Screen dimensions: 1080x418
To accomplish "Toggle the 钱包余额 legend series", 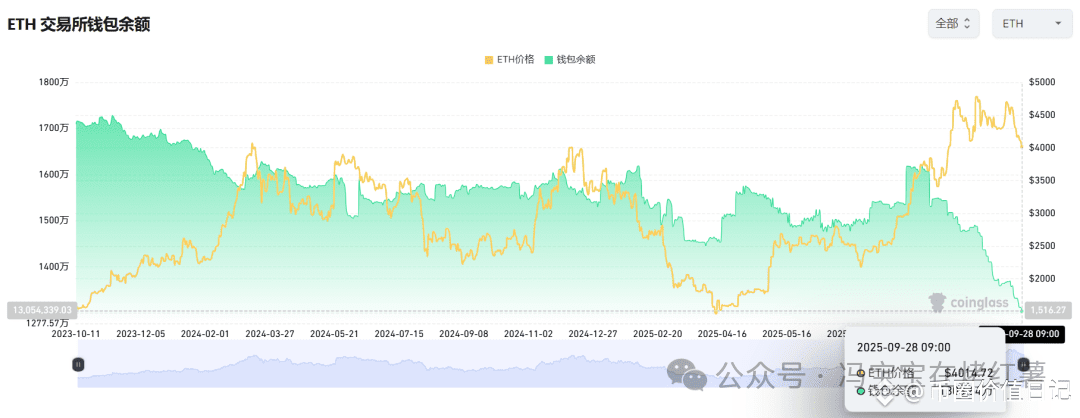I will pyautogui.click(x=570, y=59).
